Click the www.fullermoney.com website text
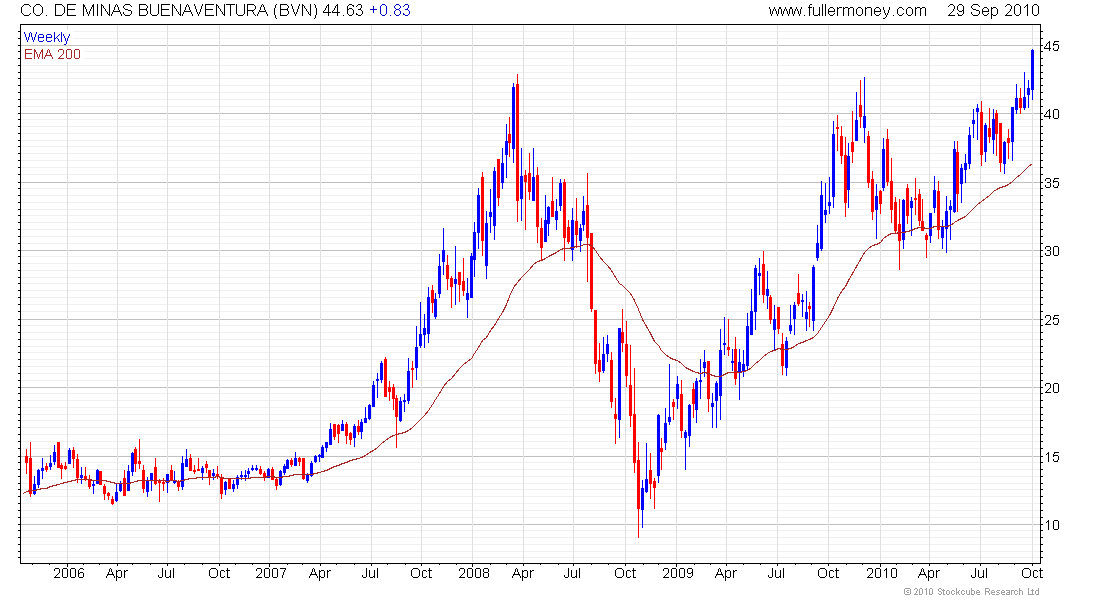 (847, 11)
